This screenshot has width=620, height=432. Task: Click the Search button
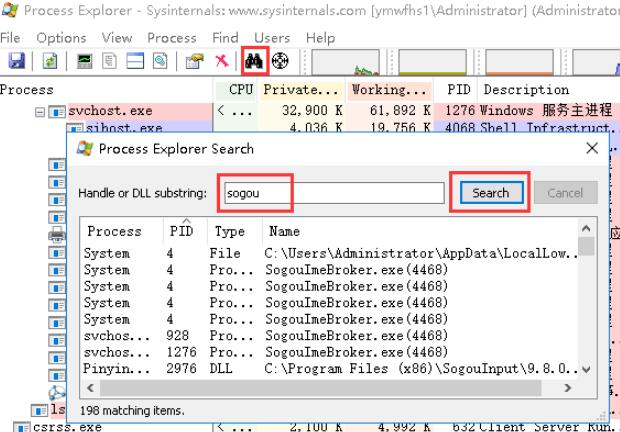[x=491, y=193]
